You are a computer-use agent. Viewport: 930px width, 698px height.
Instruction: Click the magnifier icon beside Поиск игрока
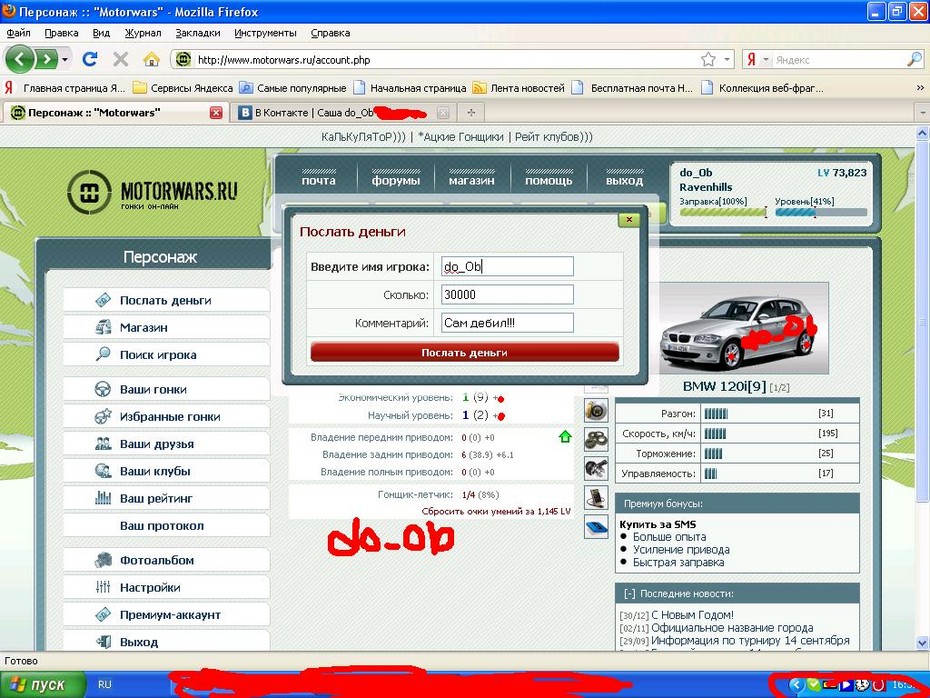[x=103, y=355]
